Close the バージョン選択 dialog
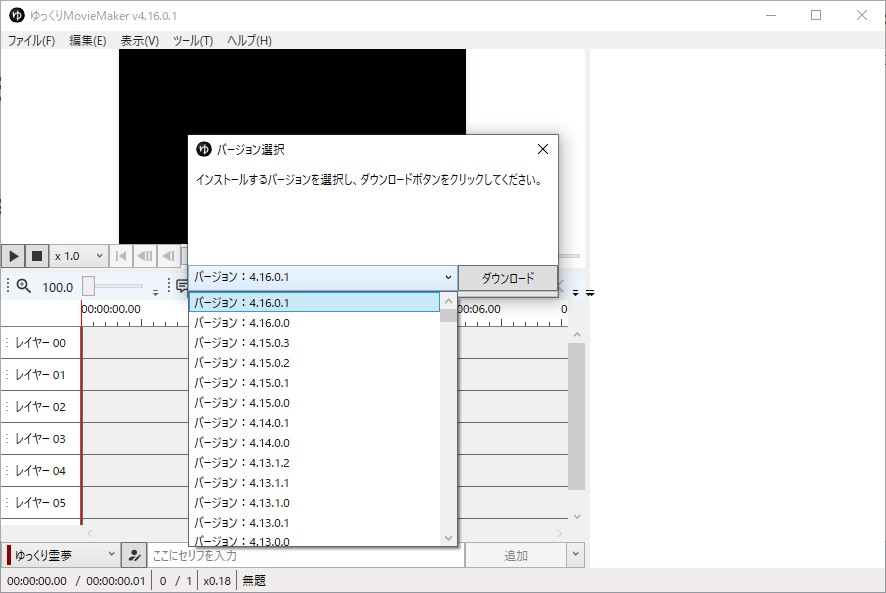 tap(542, 149)
